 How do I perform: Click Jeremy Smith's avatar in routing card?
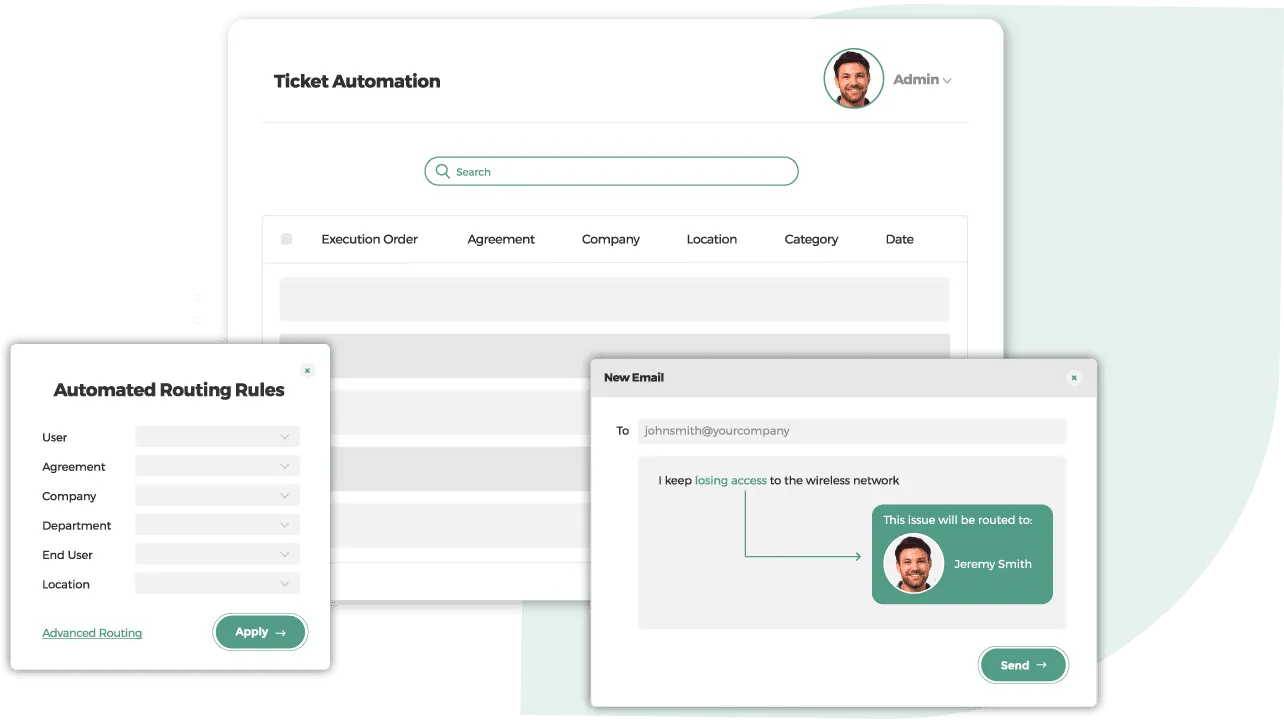pos(914,564)
